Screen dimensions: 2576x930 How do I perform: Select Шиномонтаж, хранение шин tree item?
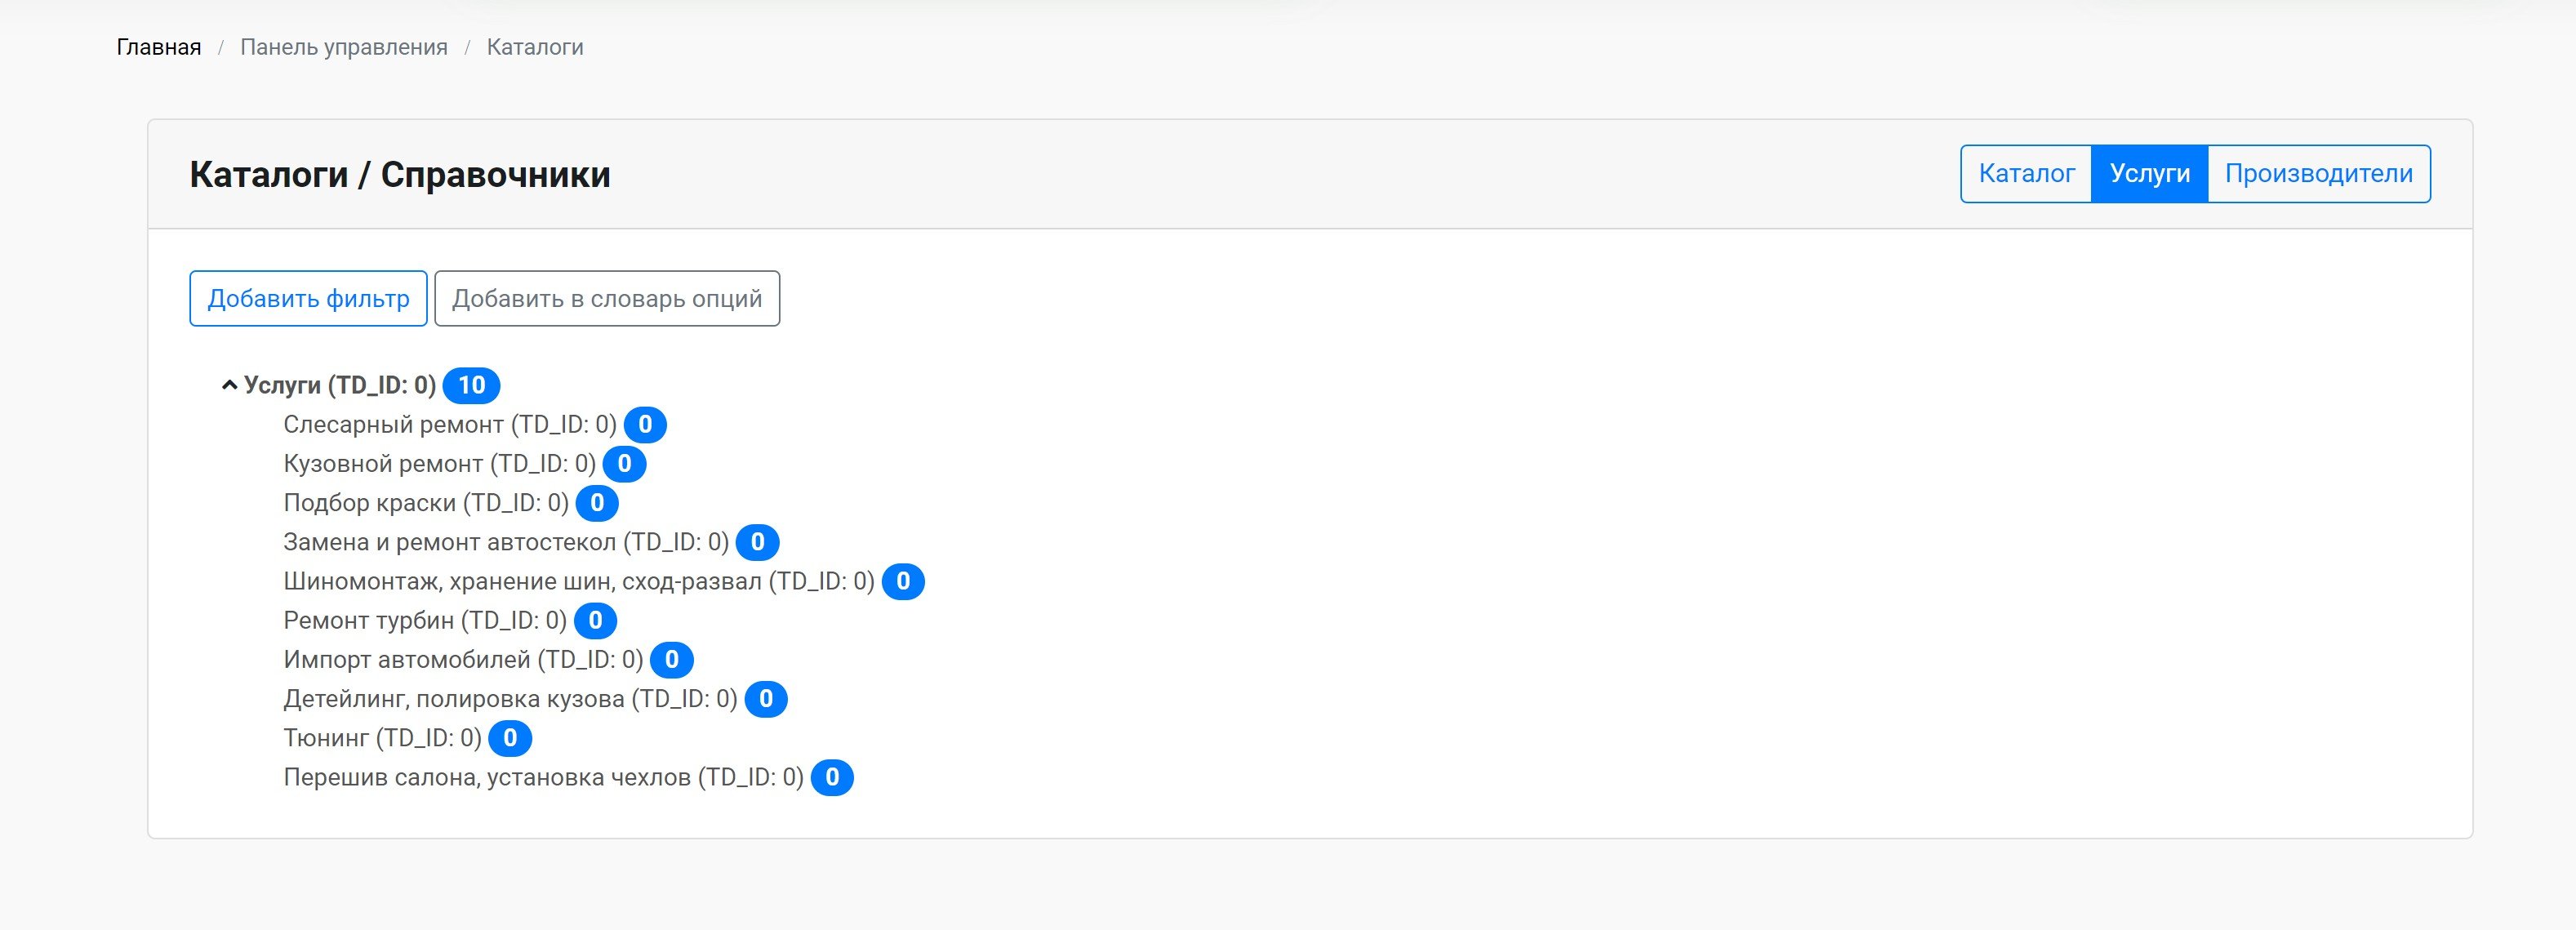(578, 582)
